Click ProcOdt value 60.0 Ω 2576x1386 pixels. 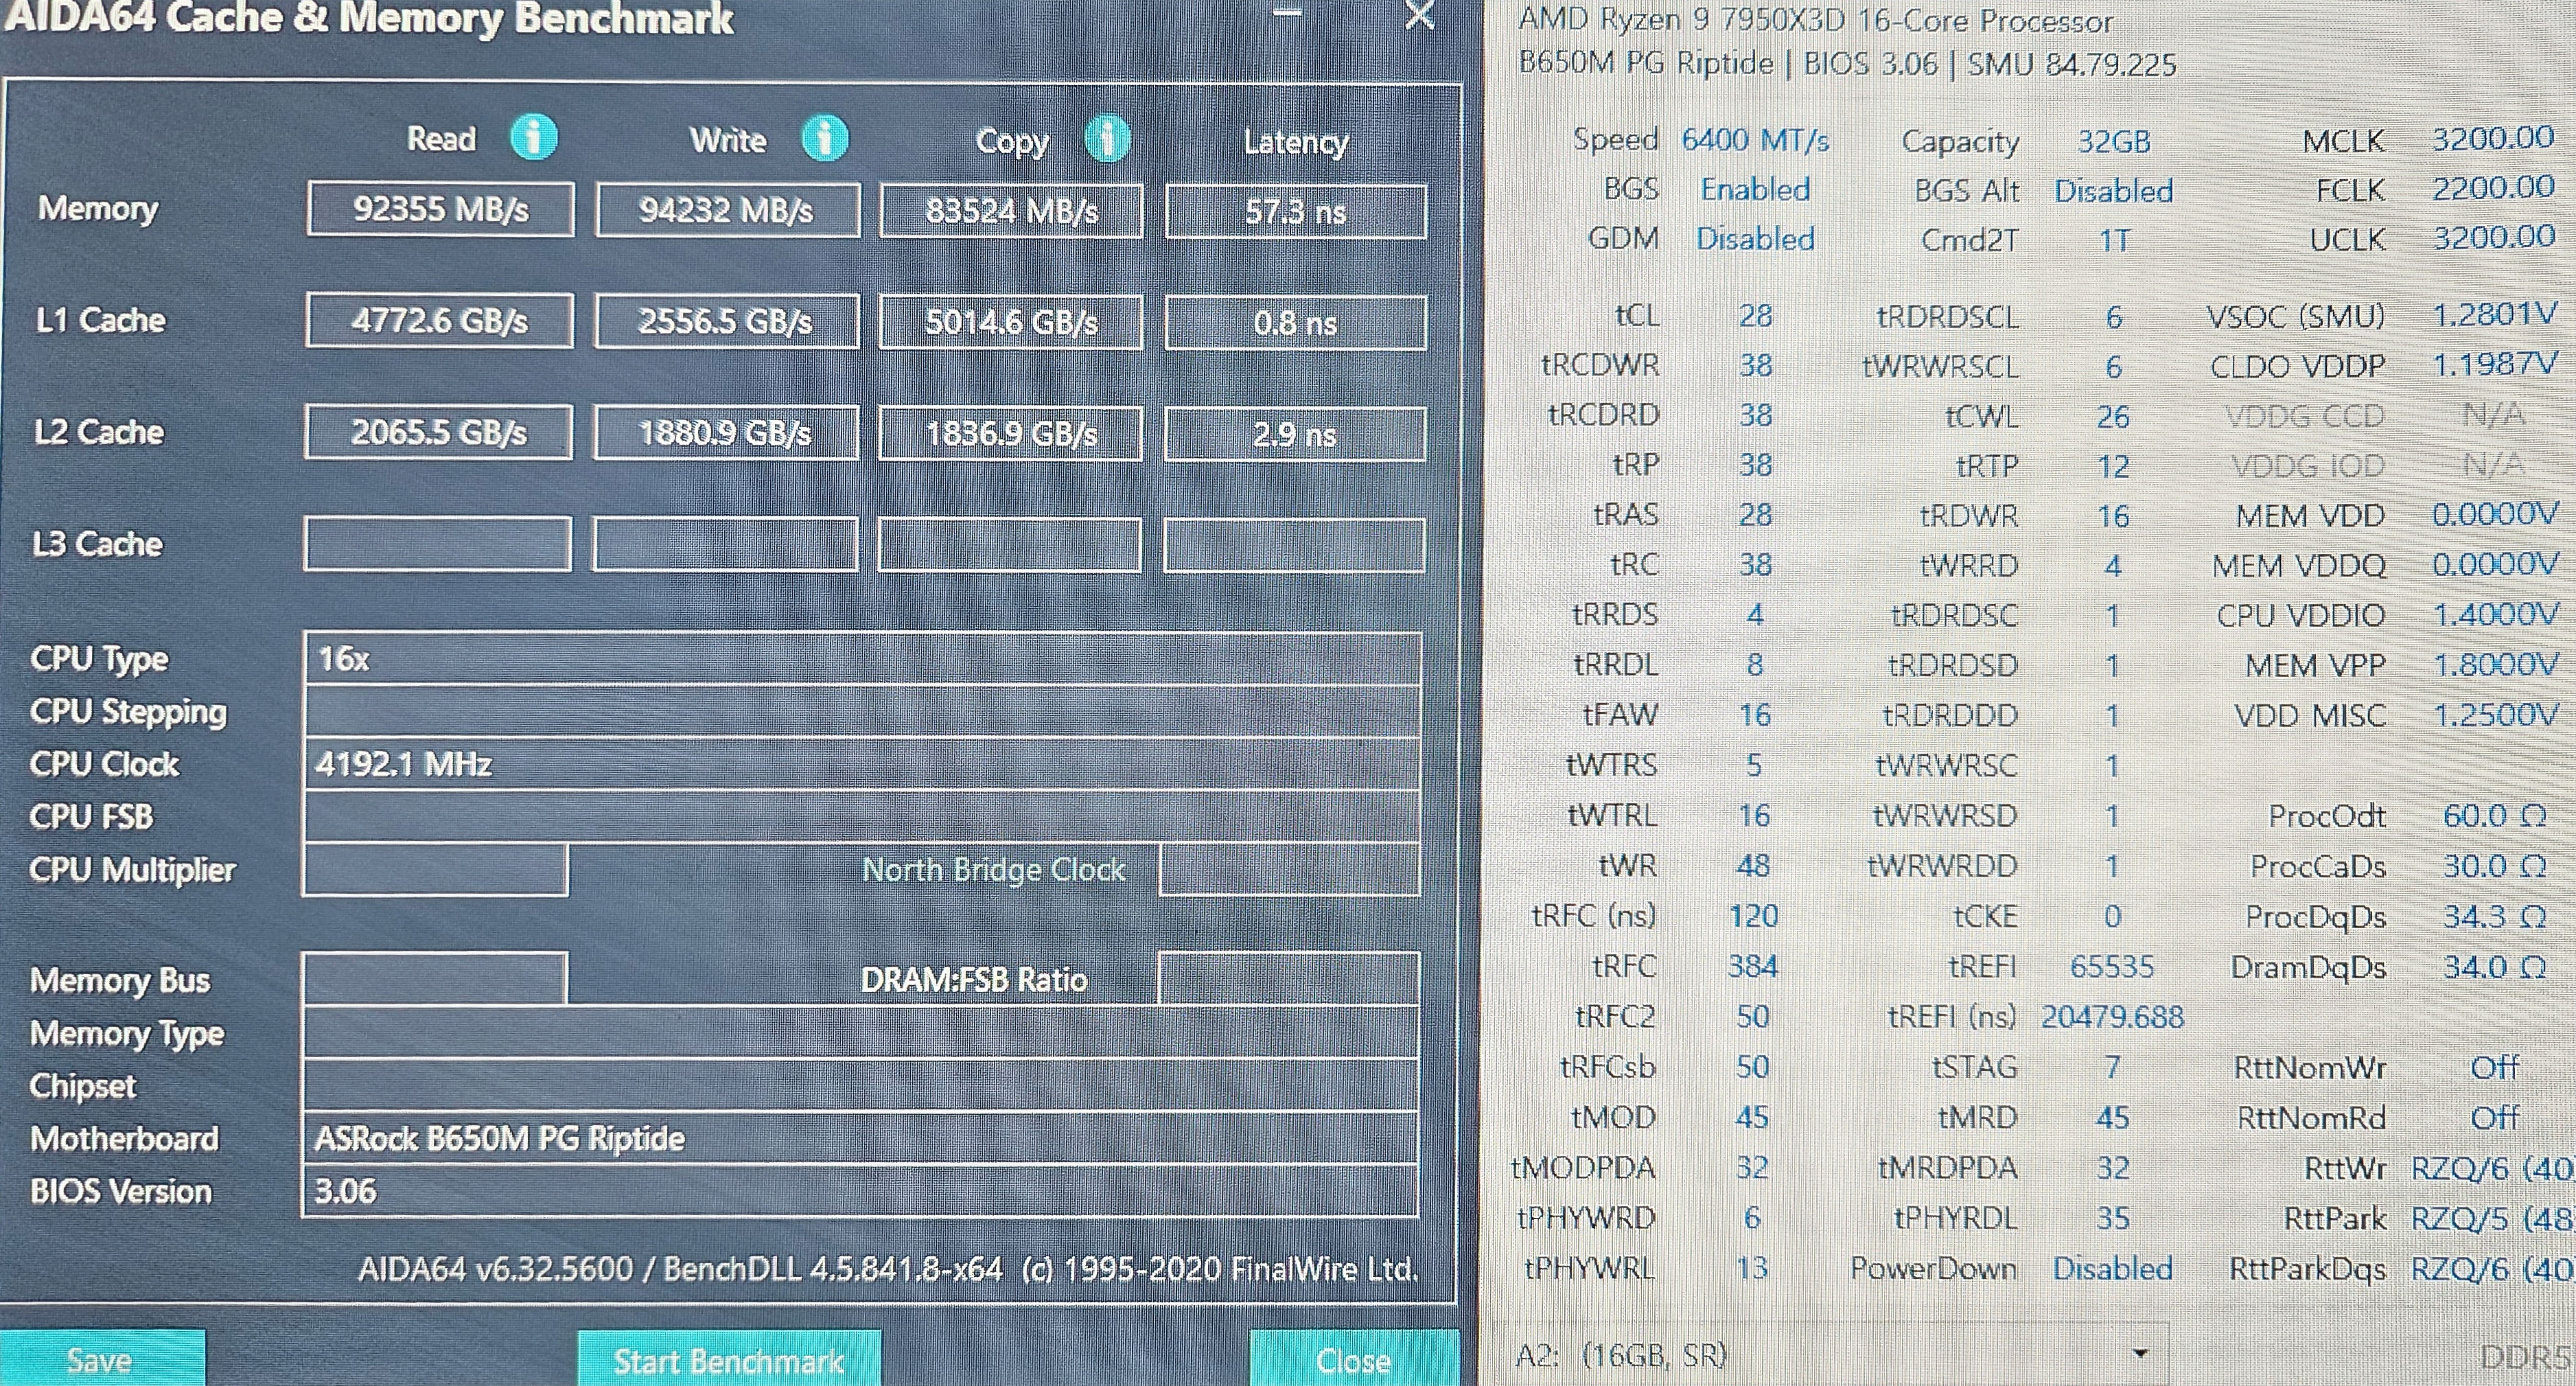point(2495,816)
